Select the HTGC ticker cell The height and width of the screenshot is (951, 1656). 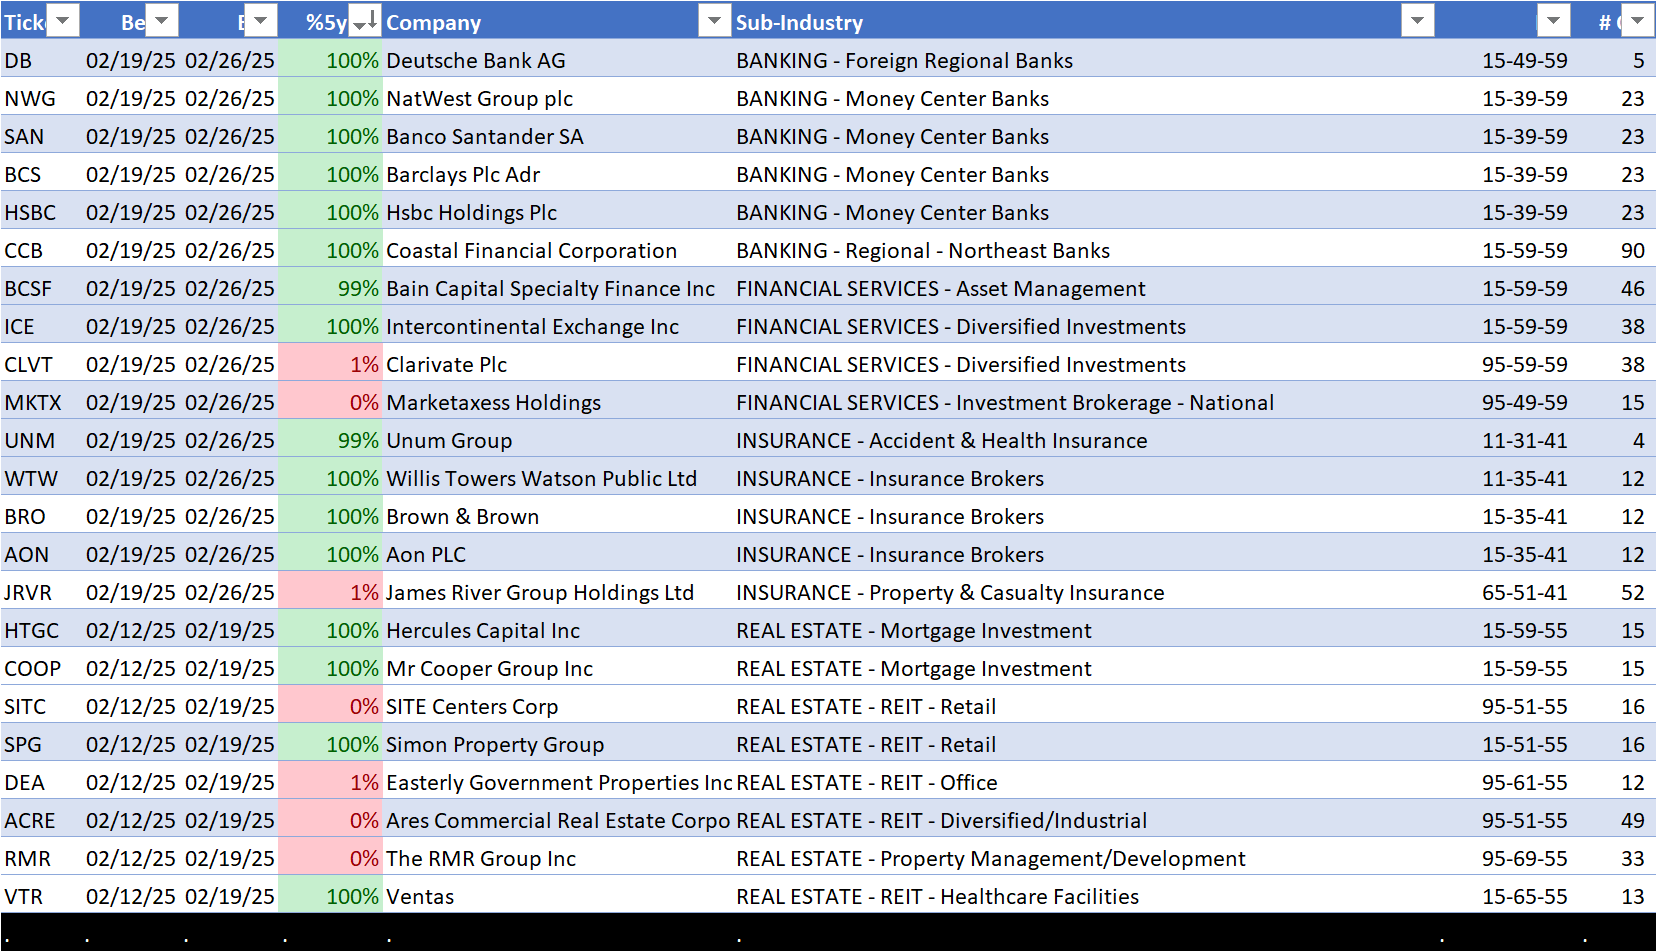coord(41,630)
